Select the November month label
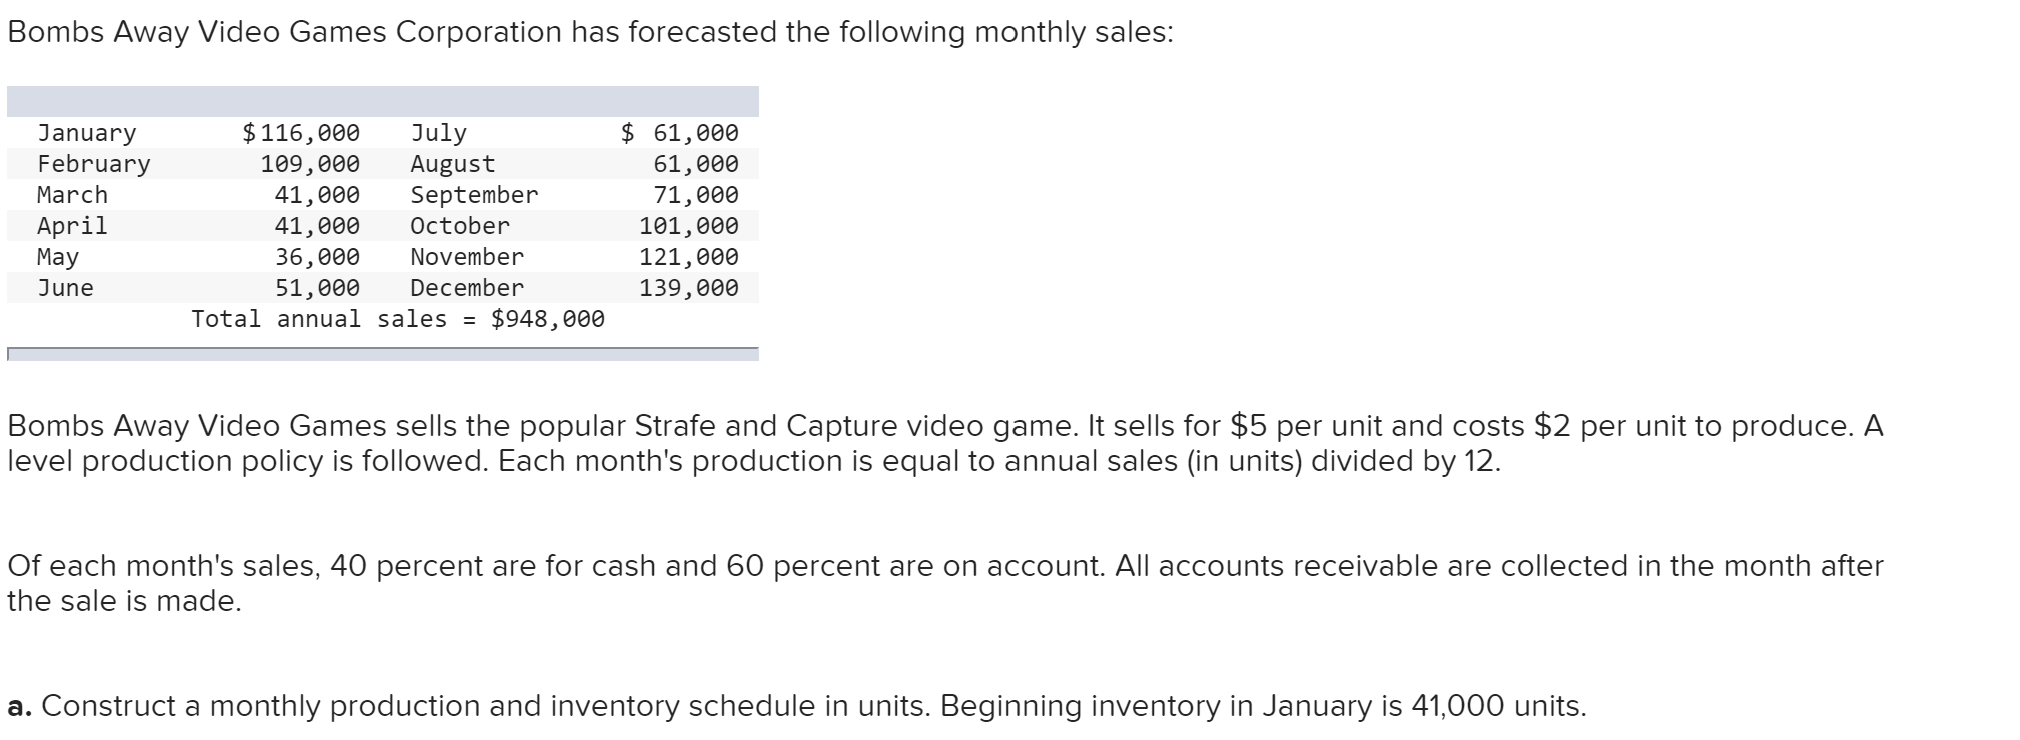This screenshot has height=740, width=2020. pyautogui.click(x=467, y=257)
